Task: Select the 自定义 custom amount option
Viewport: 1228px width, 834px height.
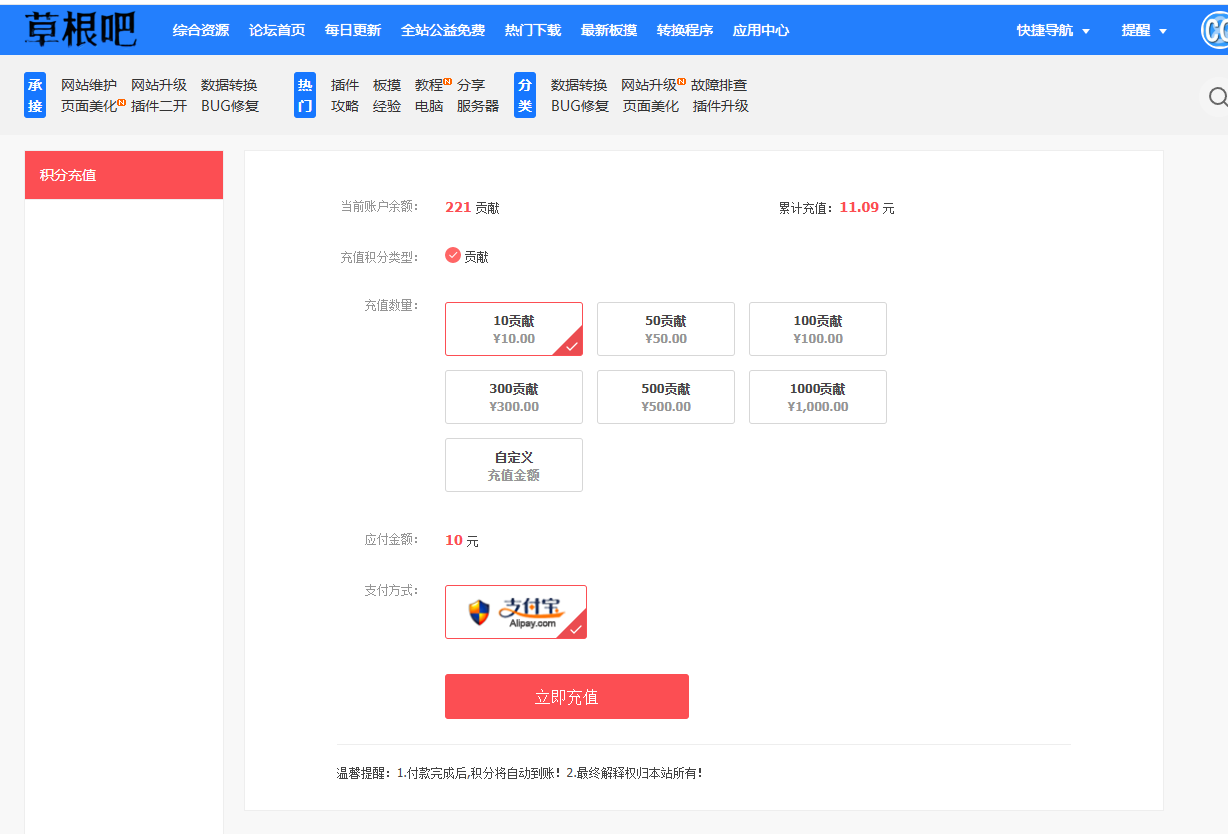Action: 513,464
